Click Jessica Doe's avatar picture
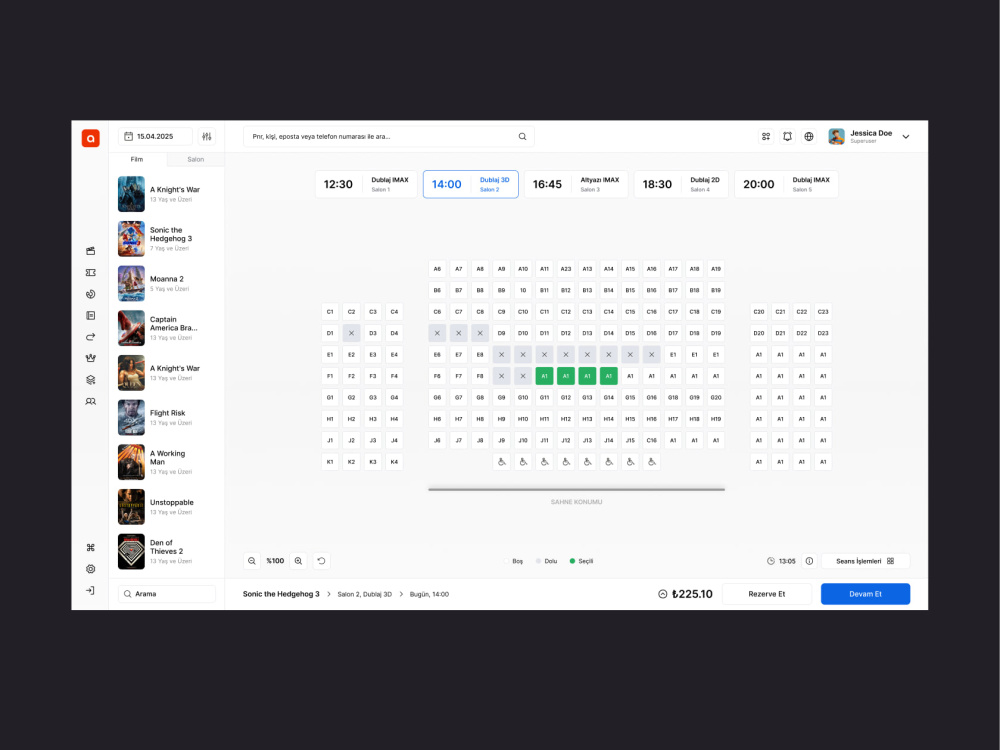Screen dimensions: 1000x750 click(836, 136)
